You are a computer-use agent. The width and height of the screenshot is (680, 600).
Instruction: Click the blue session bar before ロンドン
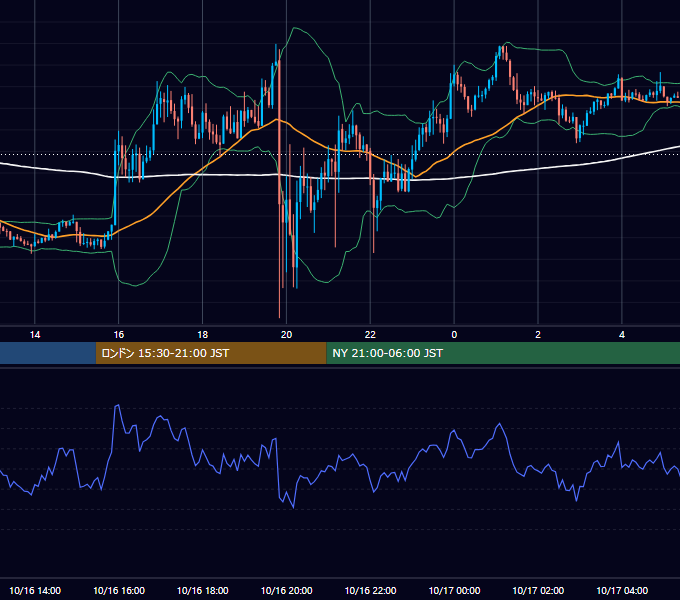click(48, 353)
